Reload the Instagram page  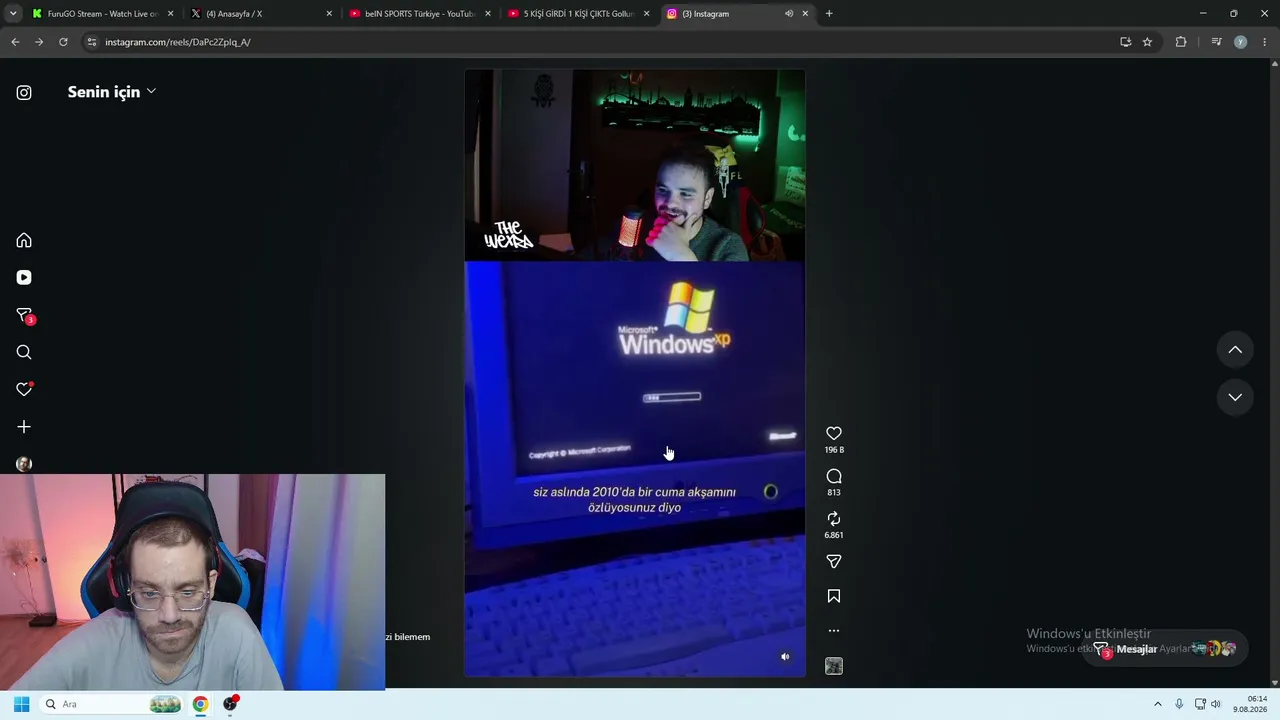click(63, 42)
